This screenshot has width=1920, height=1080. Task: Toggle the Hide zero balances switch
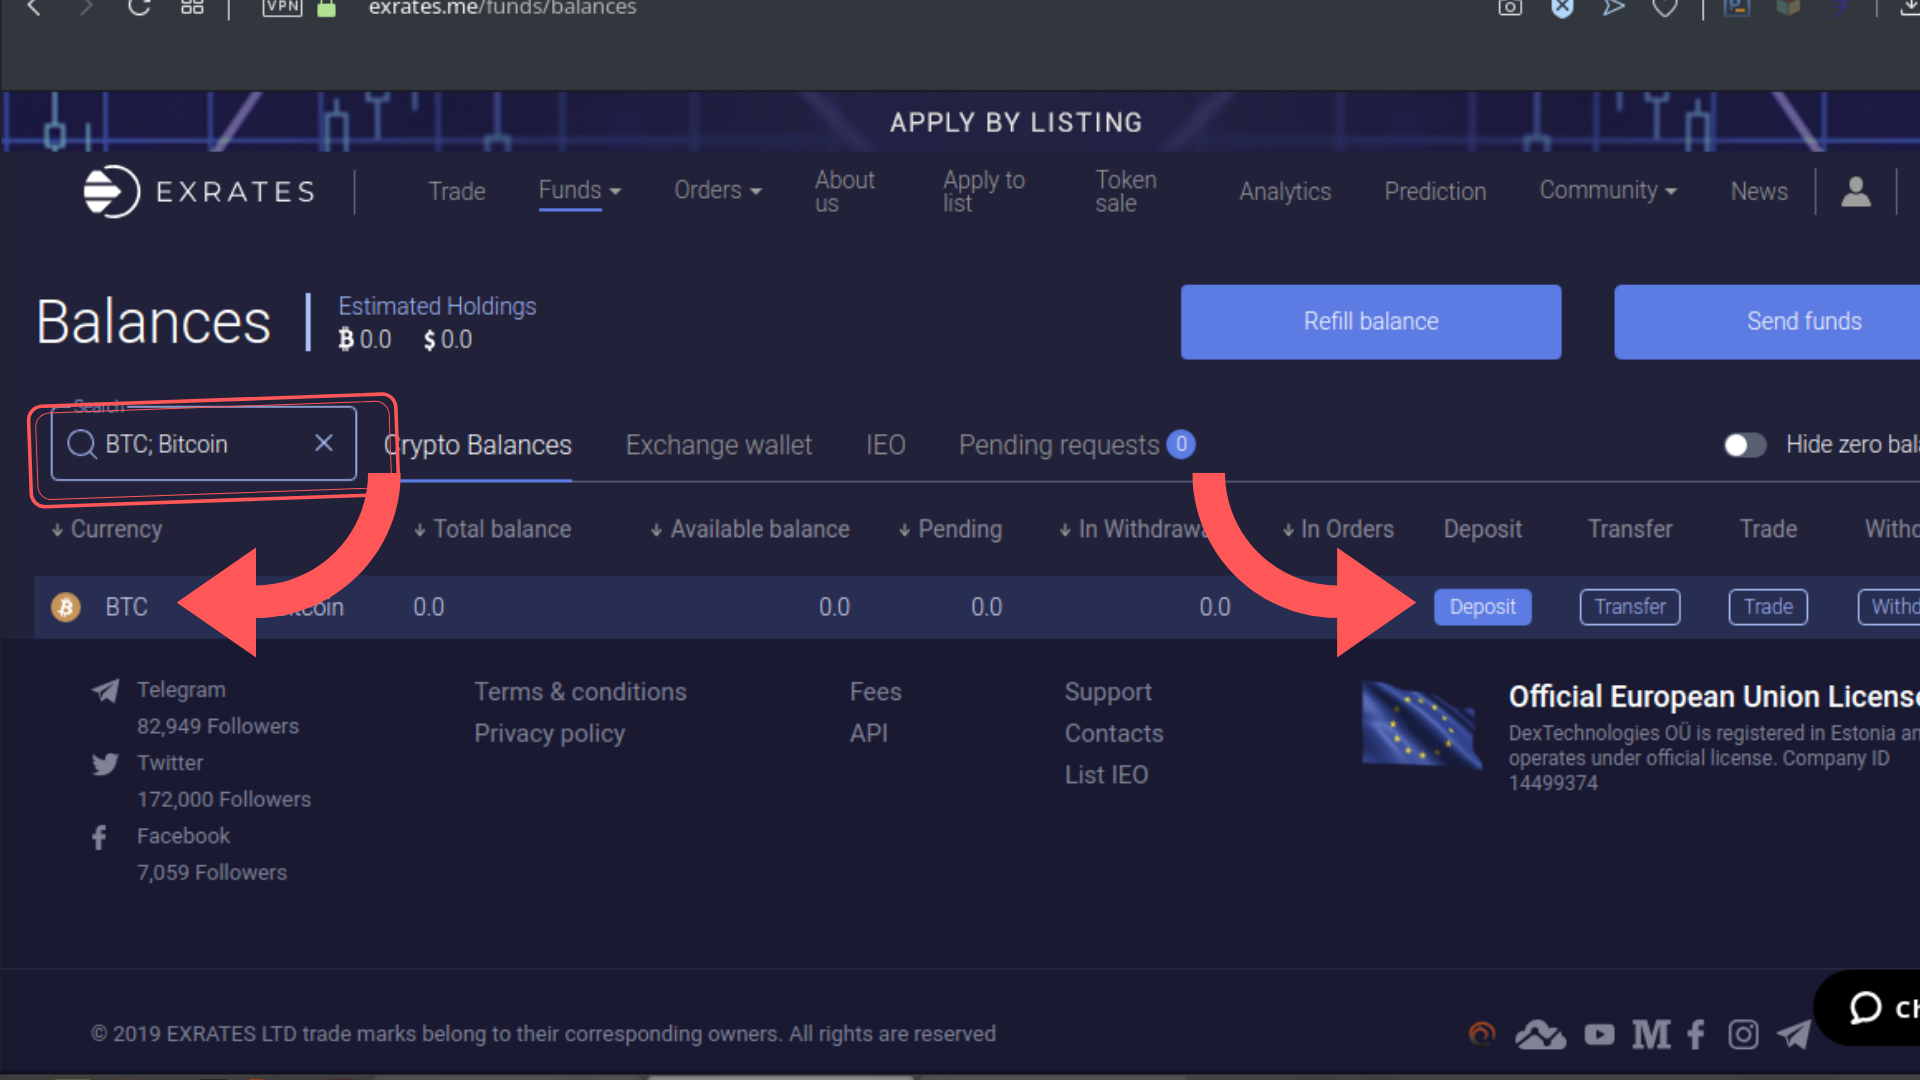(x=1745, y=445)
